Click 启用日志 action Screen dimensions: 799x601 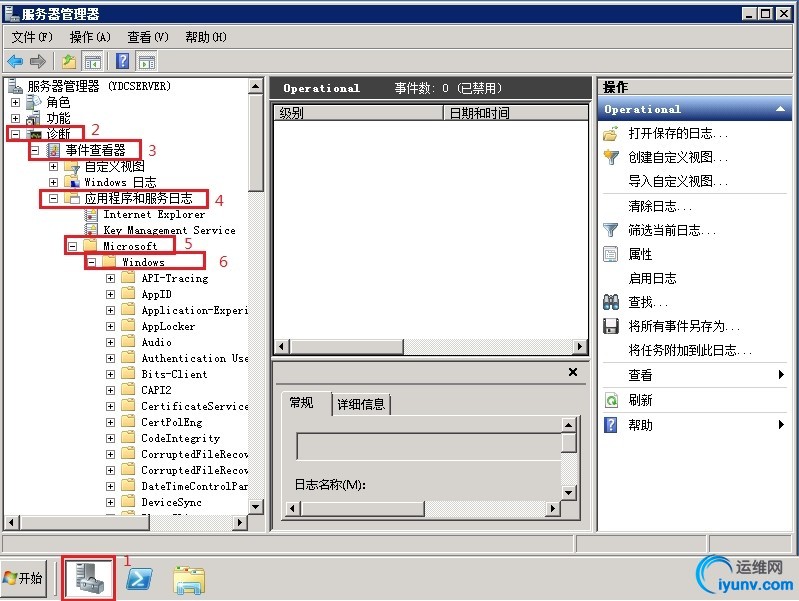tap(652, 278)
